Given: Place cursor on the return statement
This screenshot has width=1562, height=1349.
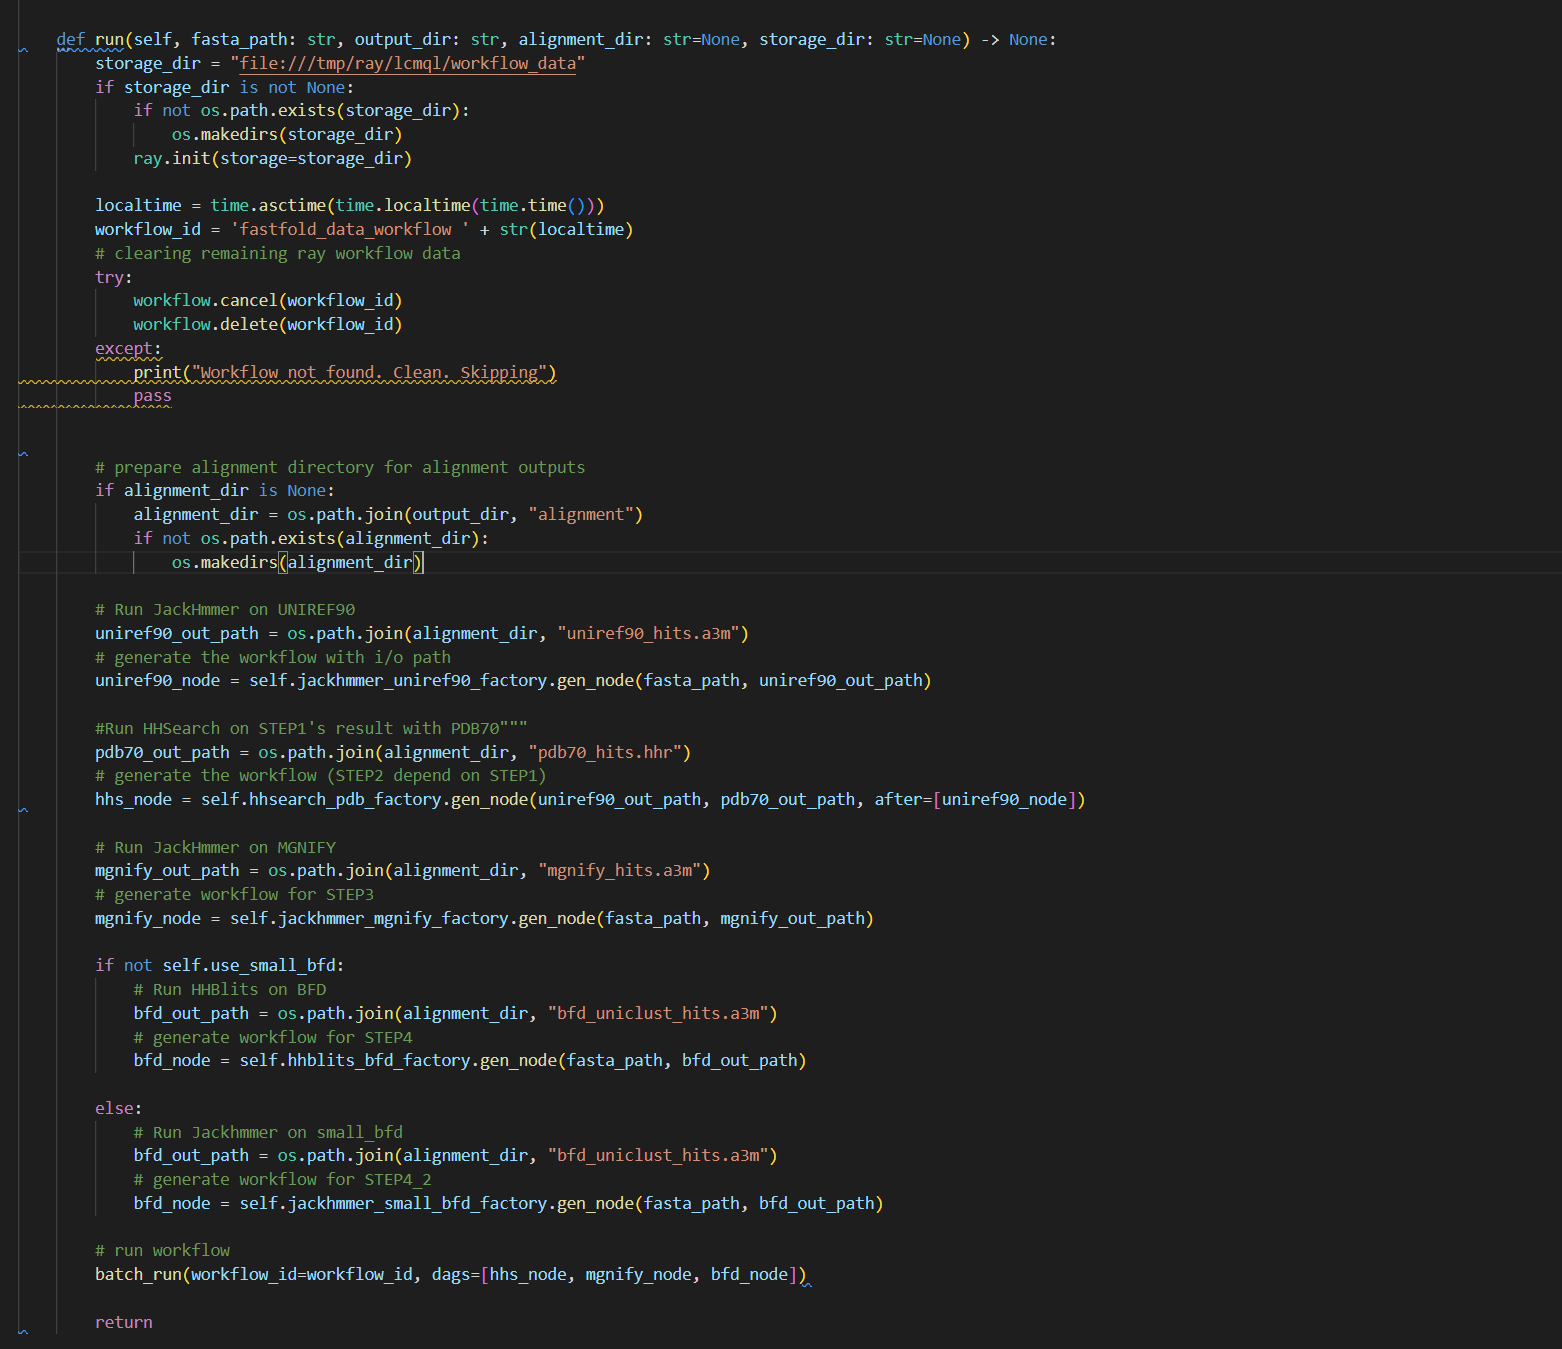Looking at the screenshot, I should (x=122, y=1321).
